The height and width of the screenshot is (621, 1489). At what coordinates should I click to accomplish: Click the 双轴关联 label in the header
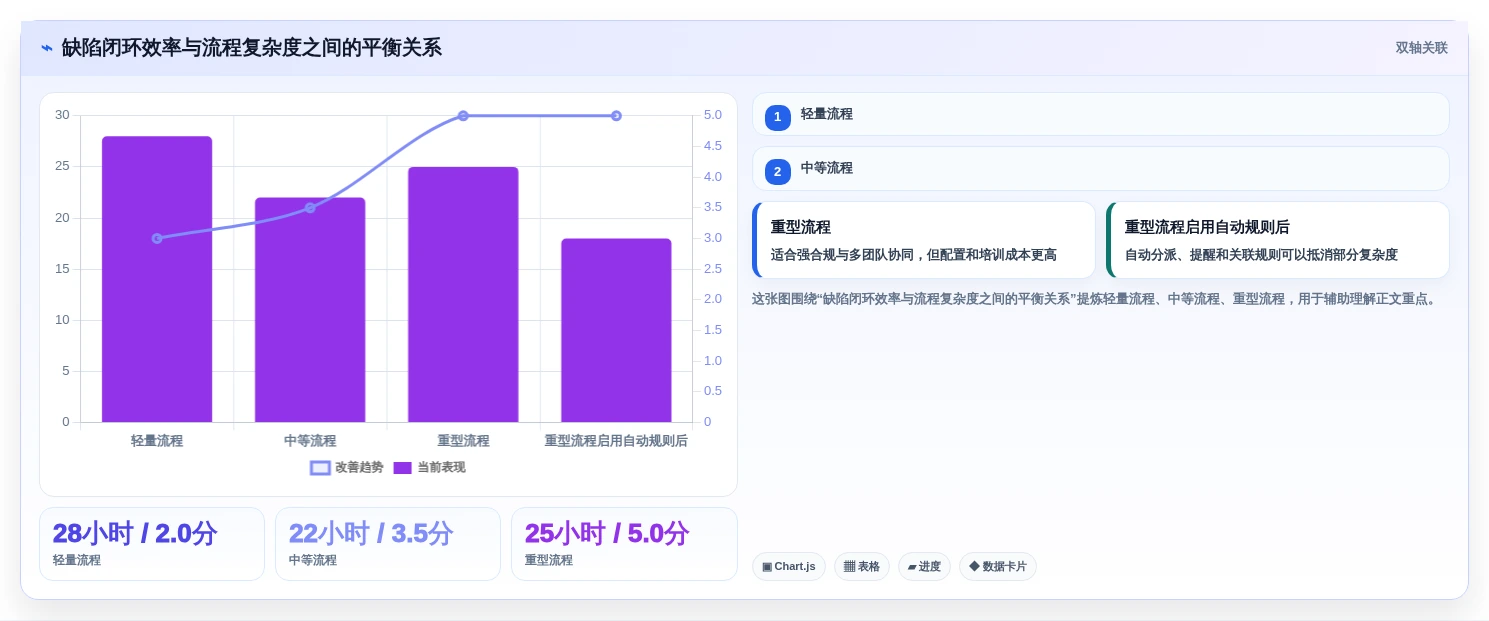point(1421,48)
